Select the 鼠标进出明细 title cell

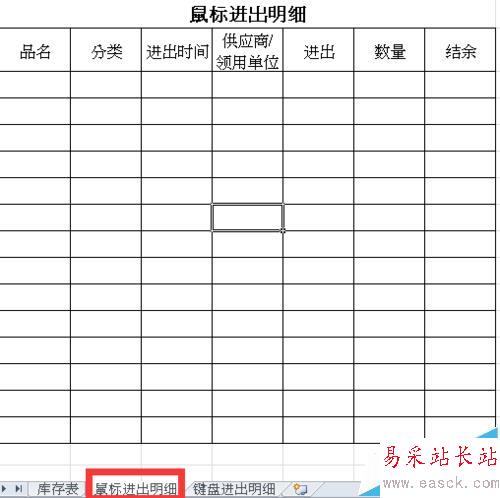[x=248, y=15]
